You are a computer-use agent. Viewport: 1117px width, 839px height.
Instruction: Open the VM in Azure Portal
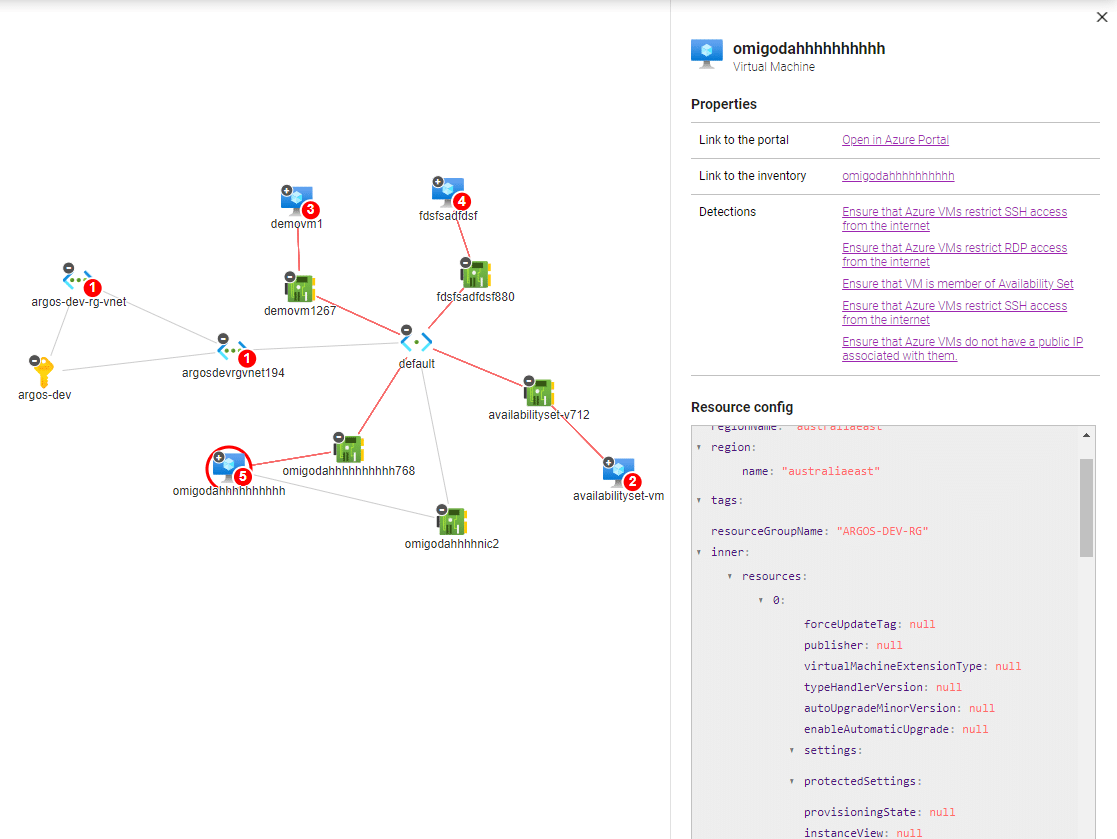click(x=894, y=139)
